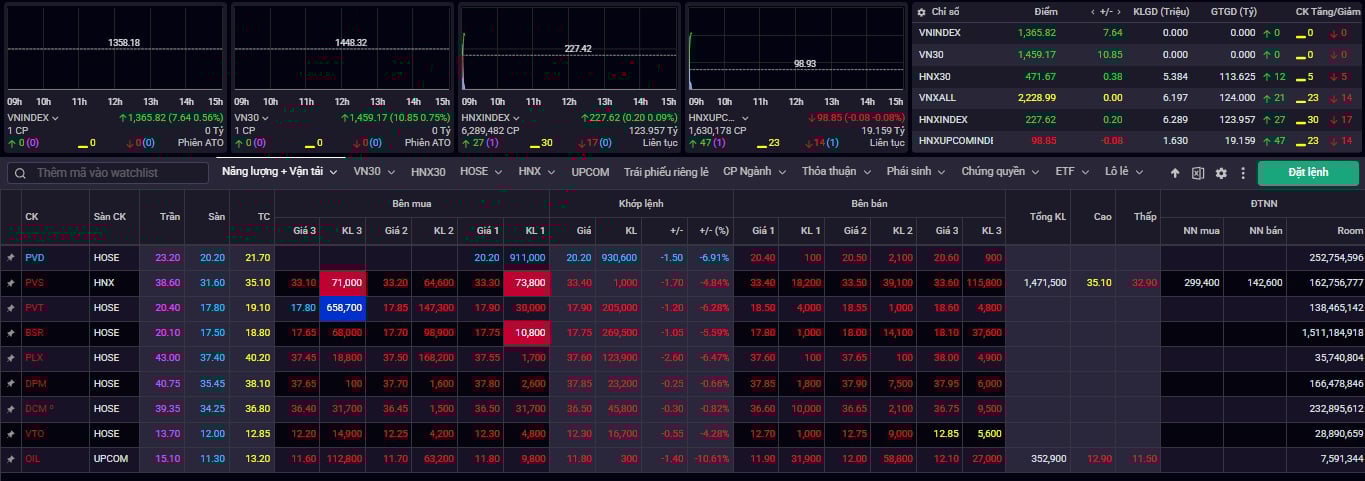
Task: Toggle pin on the DPM stock row
Action: 11,384
